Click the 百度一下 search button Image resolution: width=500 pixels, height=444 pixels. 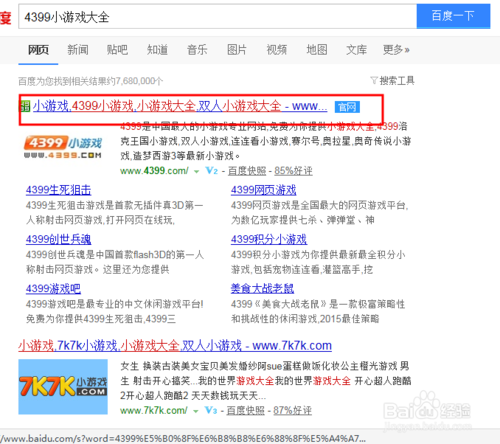coord(453,16)
